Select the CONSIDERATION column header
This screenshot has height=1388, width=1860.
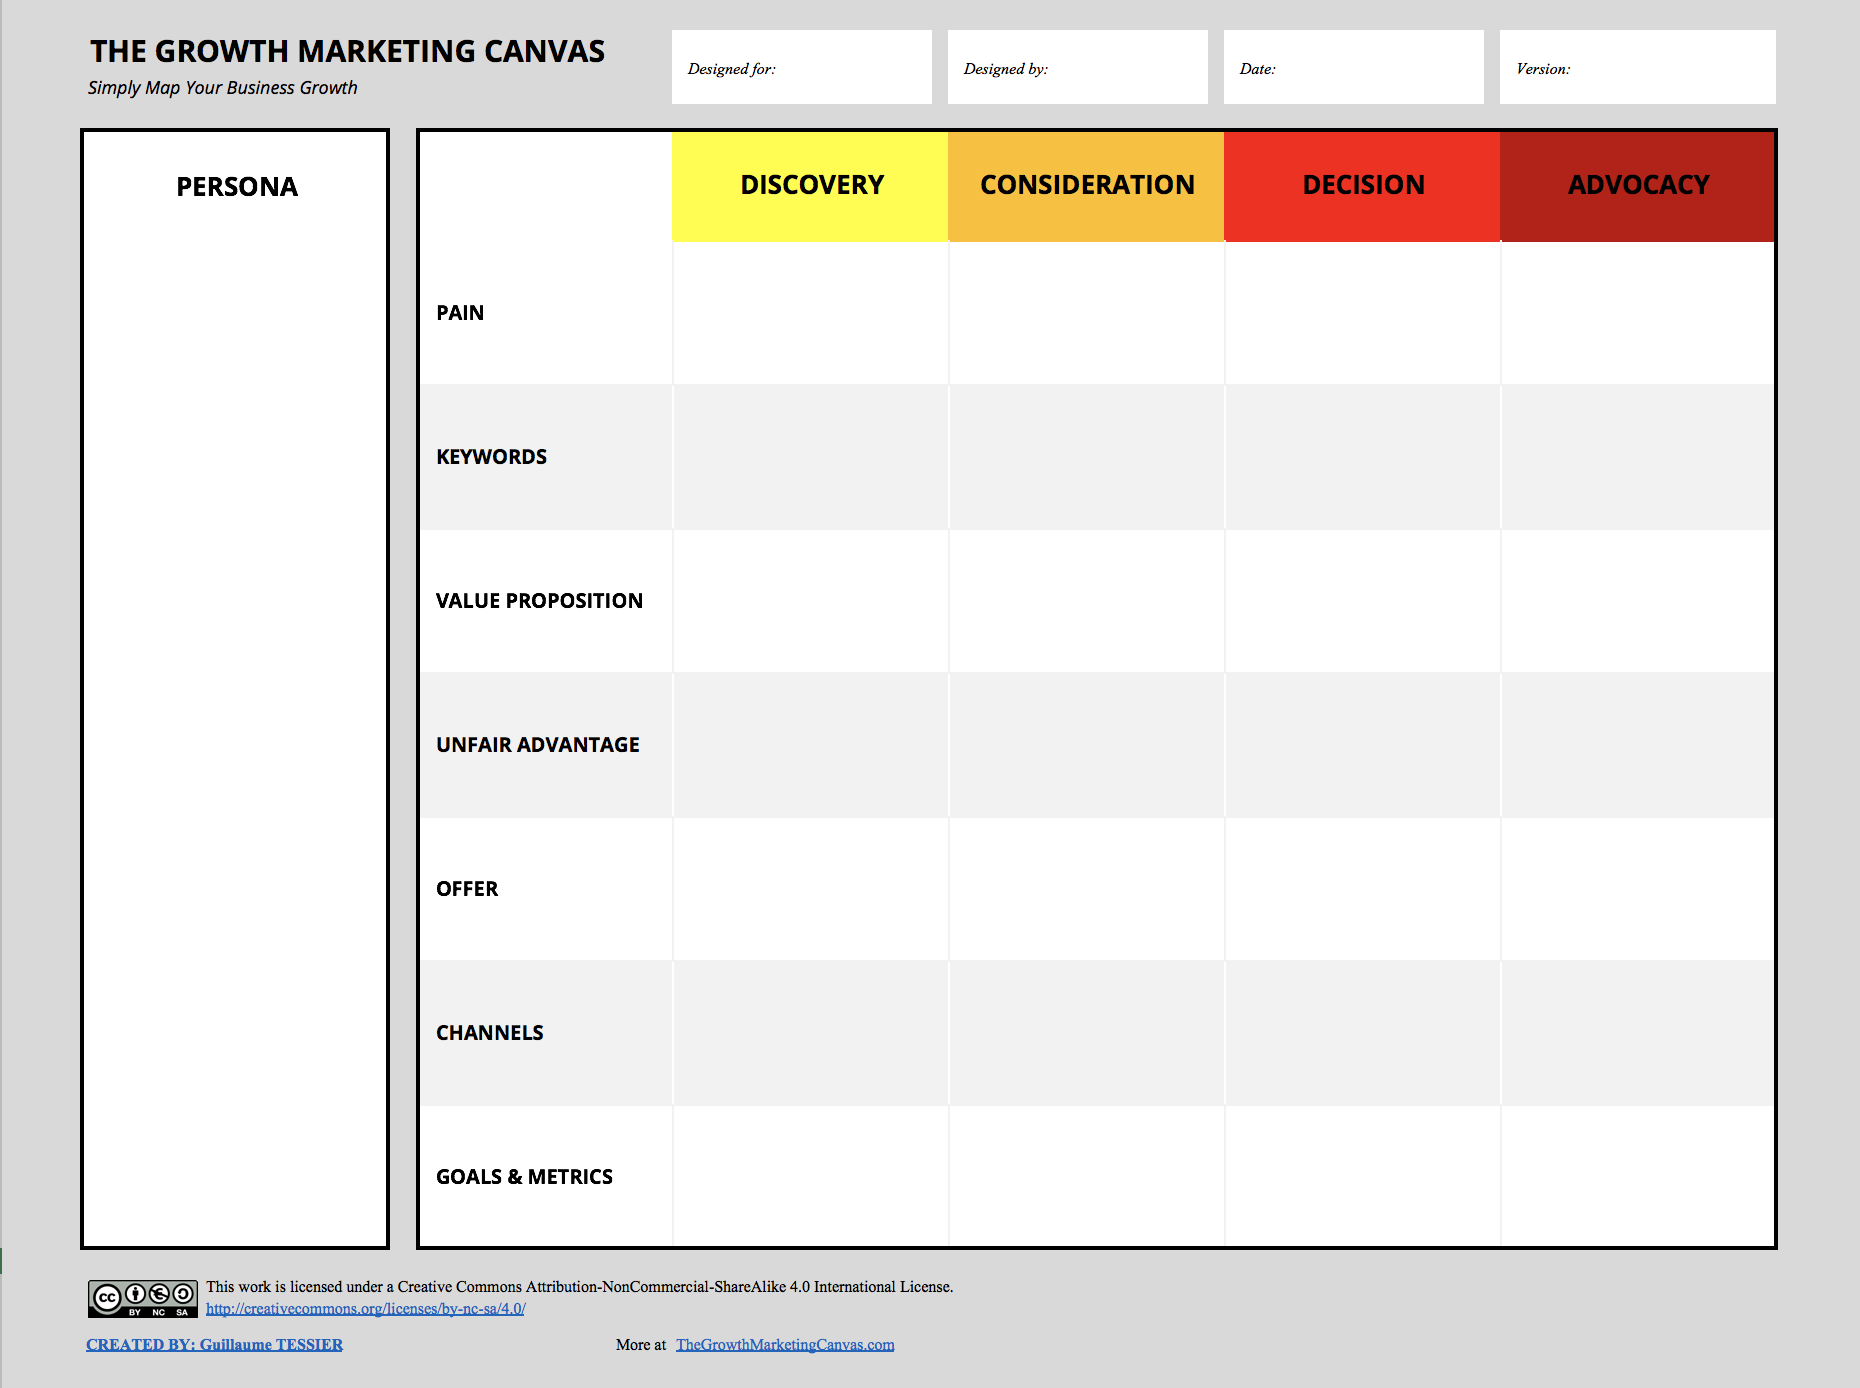click(1086, 185)
